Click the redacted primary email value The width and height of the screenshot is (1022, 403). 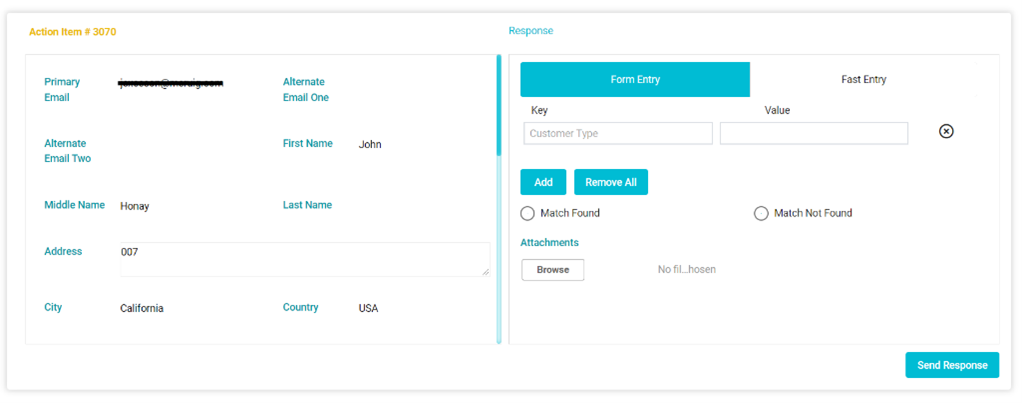tap(171, 83)
